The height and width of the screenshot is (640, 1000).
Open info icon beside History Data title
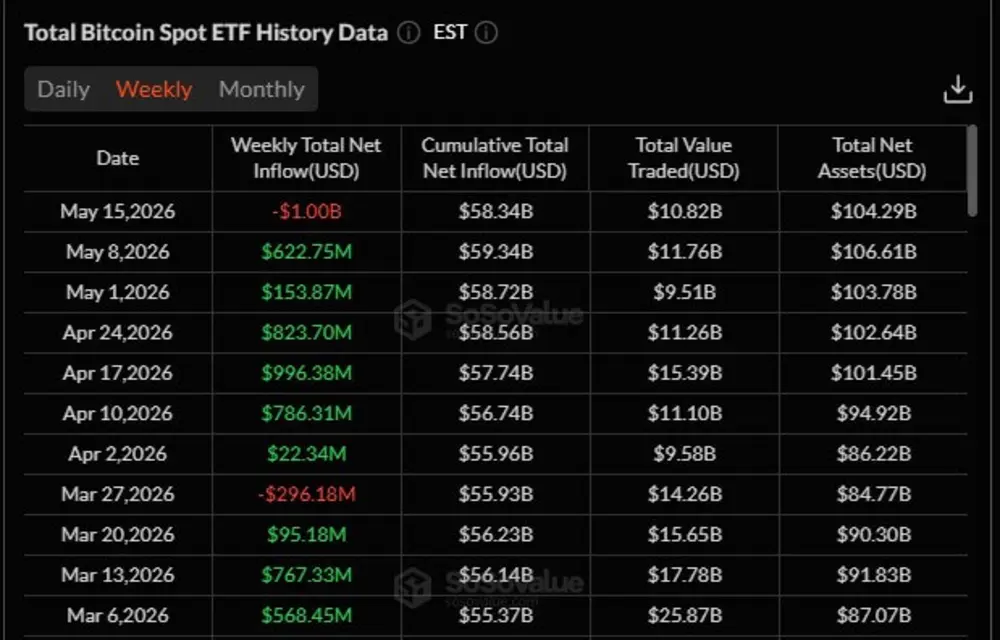409,32
